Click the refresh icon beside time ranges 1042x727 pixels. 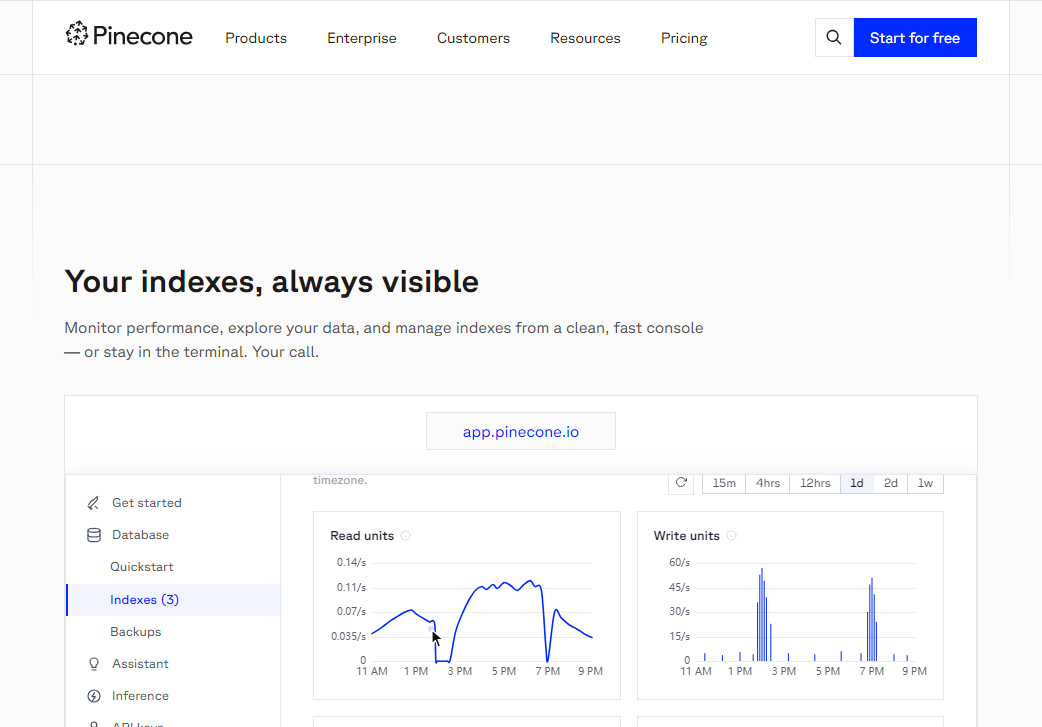pos(681,482)
